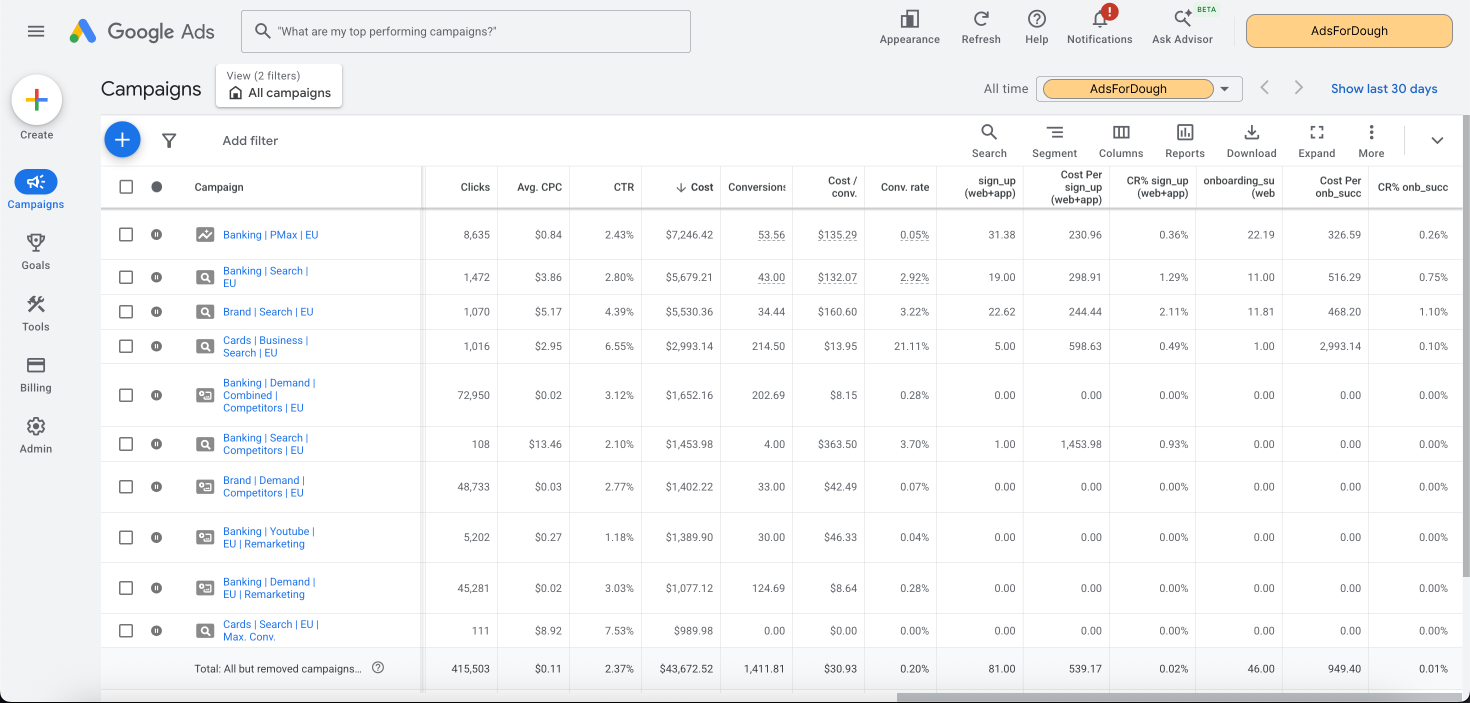1470x703 pixels.
Task: Click the blue new campaign plus button
Action: 122,140
